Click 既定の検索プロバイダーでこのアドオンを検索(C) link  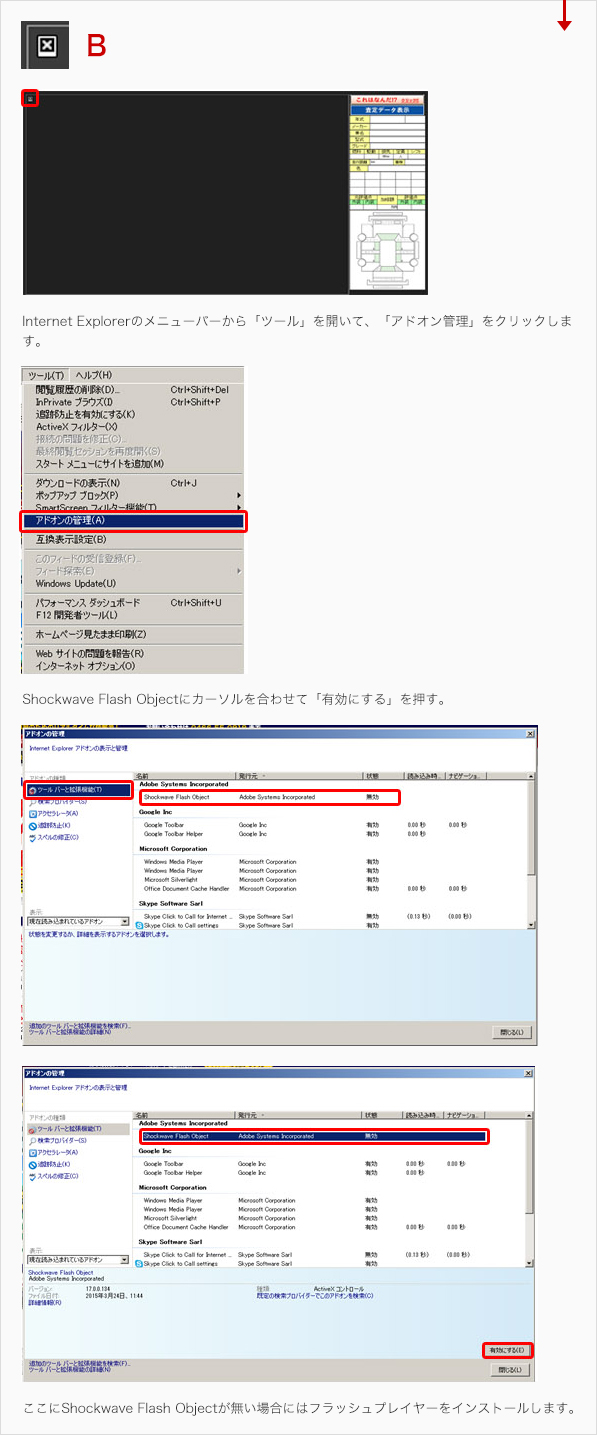point(314,1296)
